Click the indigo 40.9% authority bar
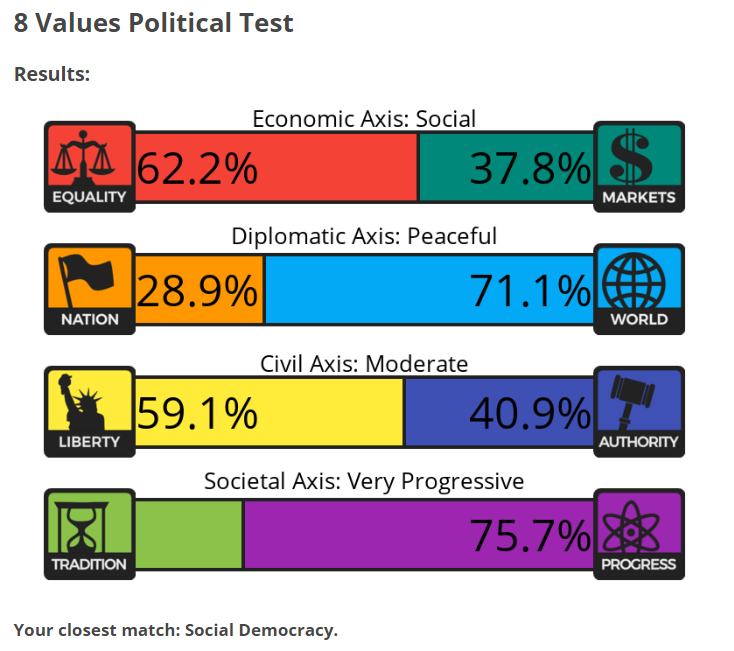734x651 pixels. pyautogui.click(x=499, y=412)
